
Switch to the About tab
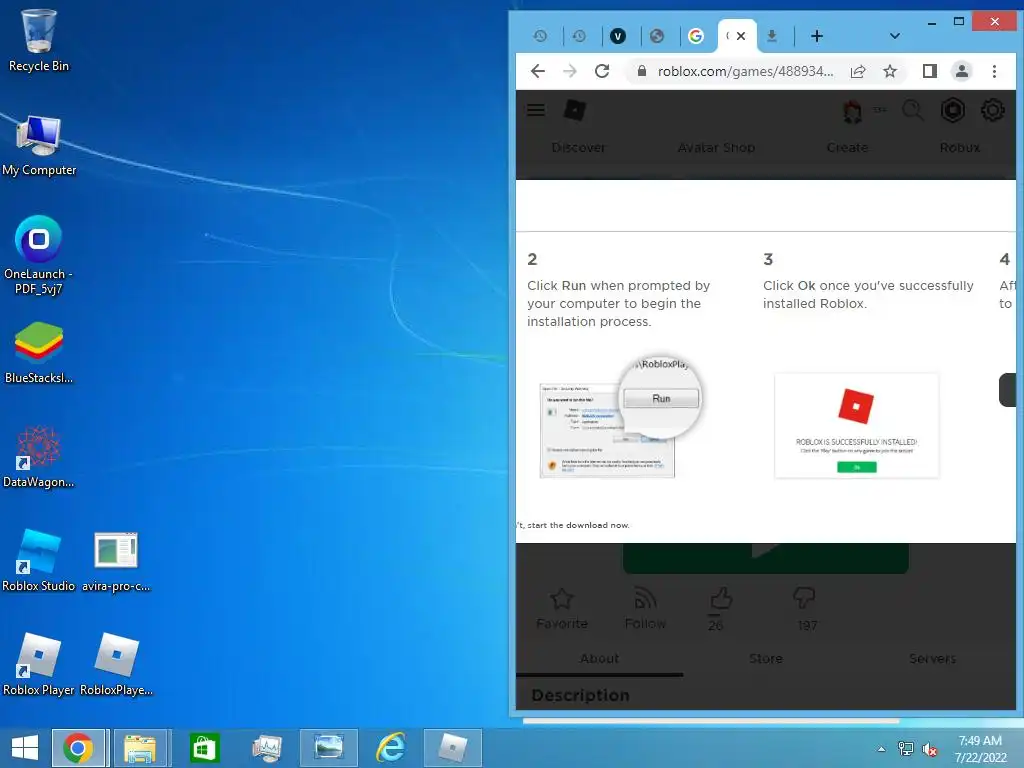(599, 658)
